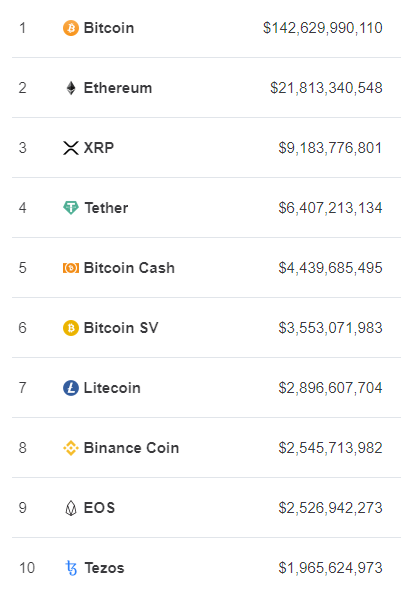Viewport: 401px width, 596px height.
Task: Click the Ethereum diamond logo icon
Action: pos(71,88)
